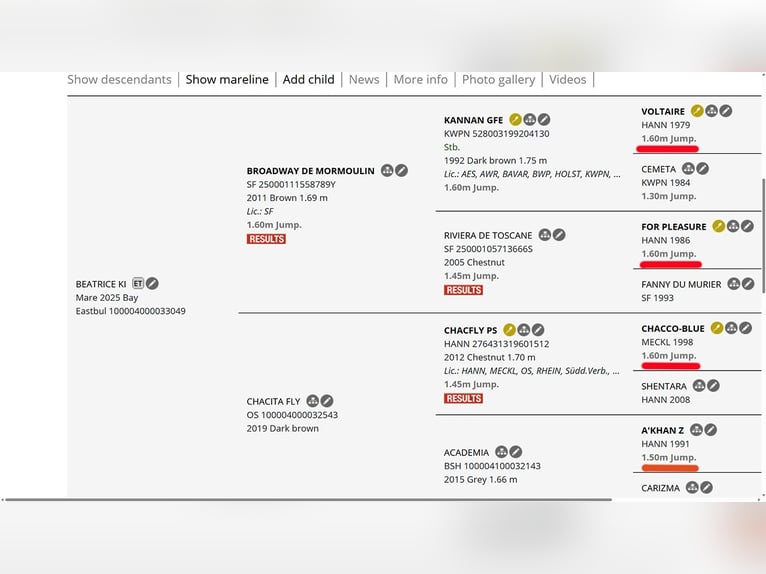Click the group icon next to RIVIERA DE TOSCANE
The height and width of the screenshot is (574, 766).
[545, 235]
